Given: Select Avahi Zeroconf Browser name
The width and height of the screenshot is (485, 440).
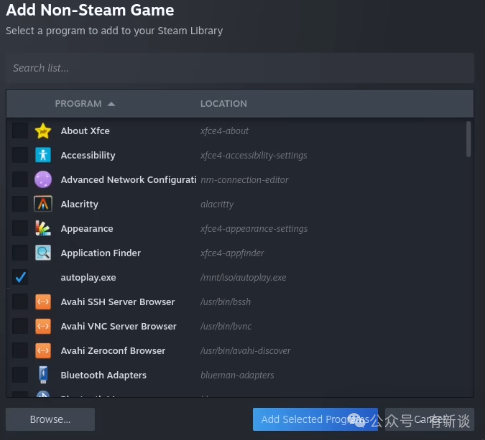Looking at the screenshot, I should [x=113, y=351].
